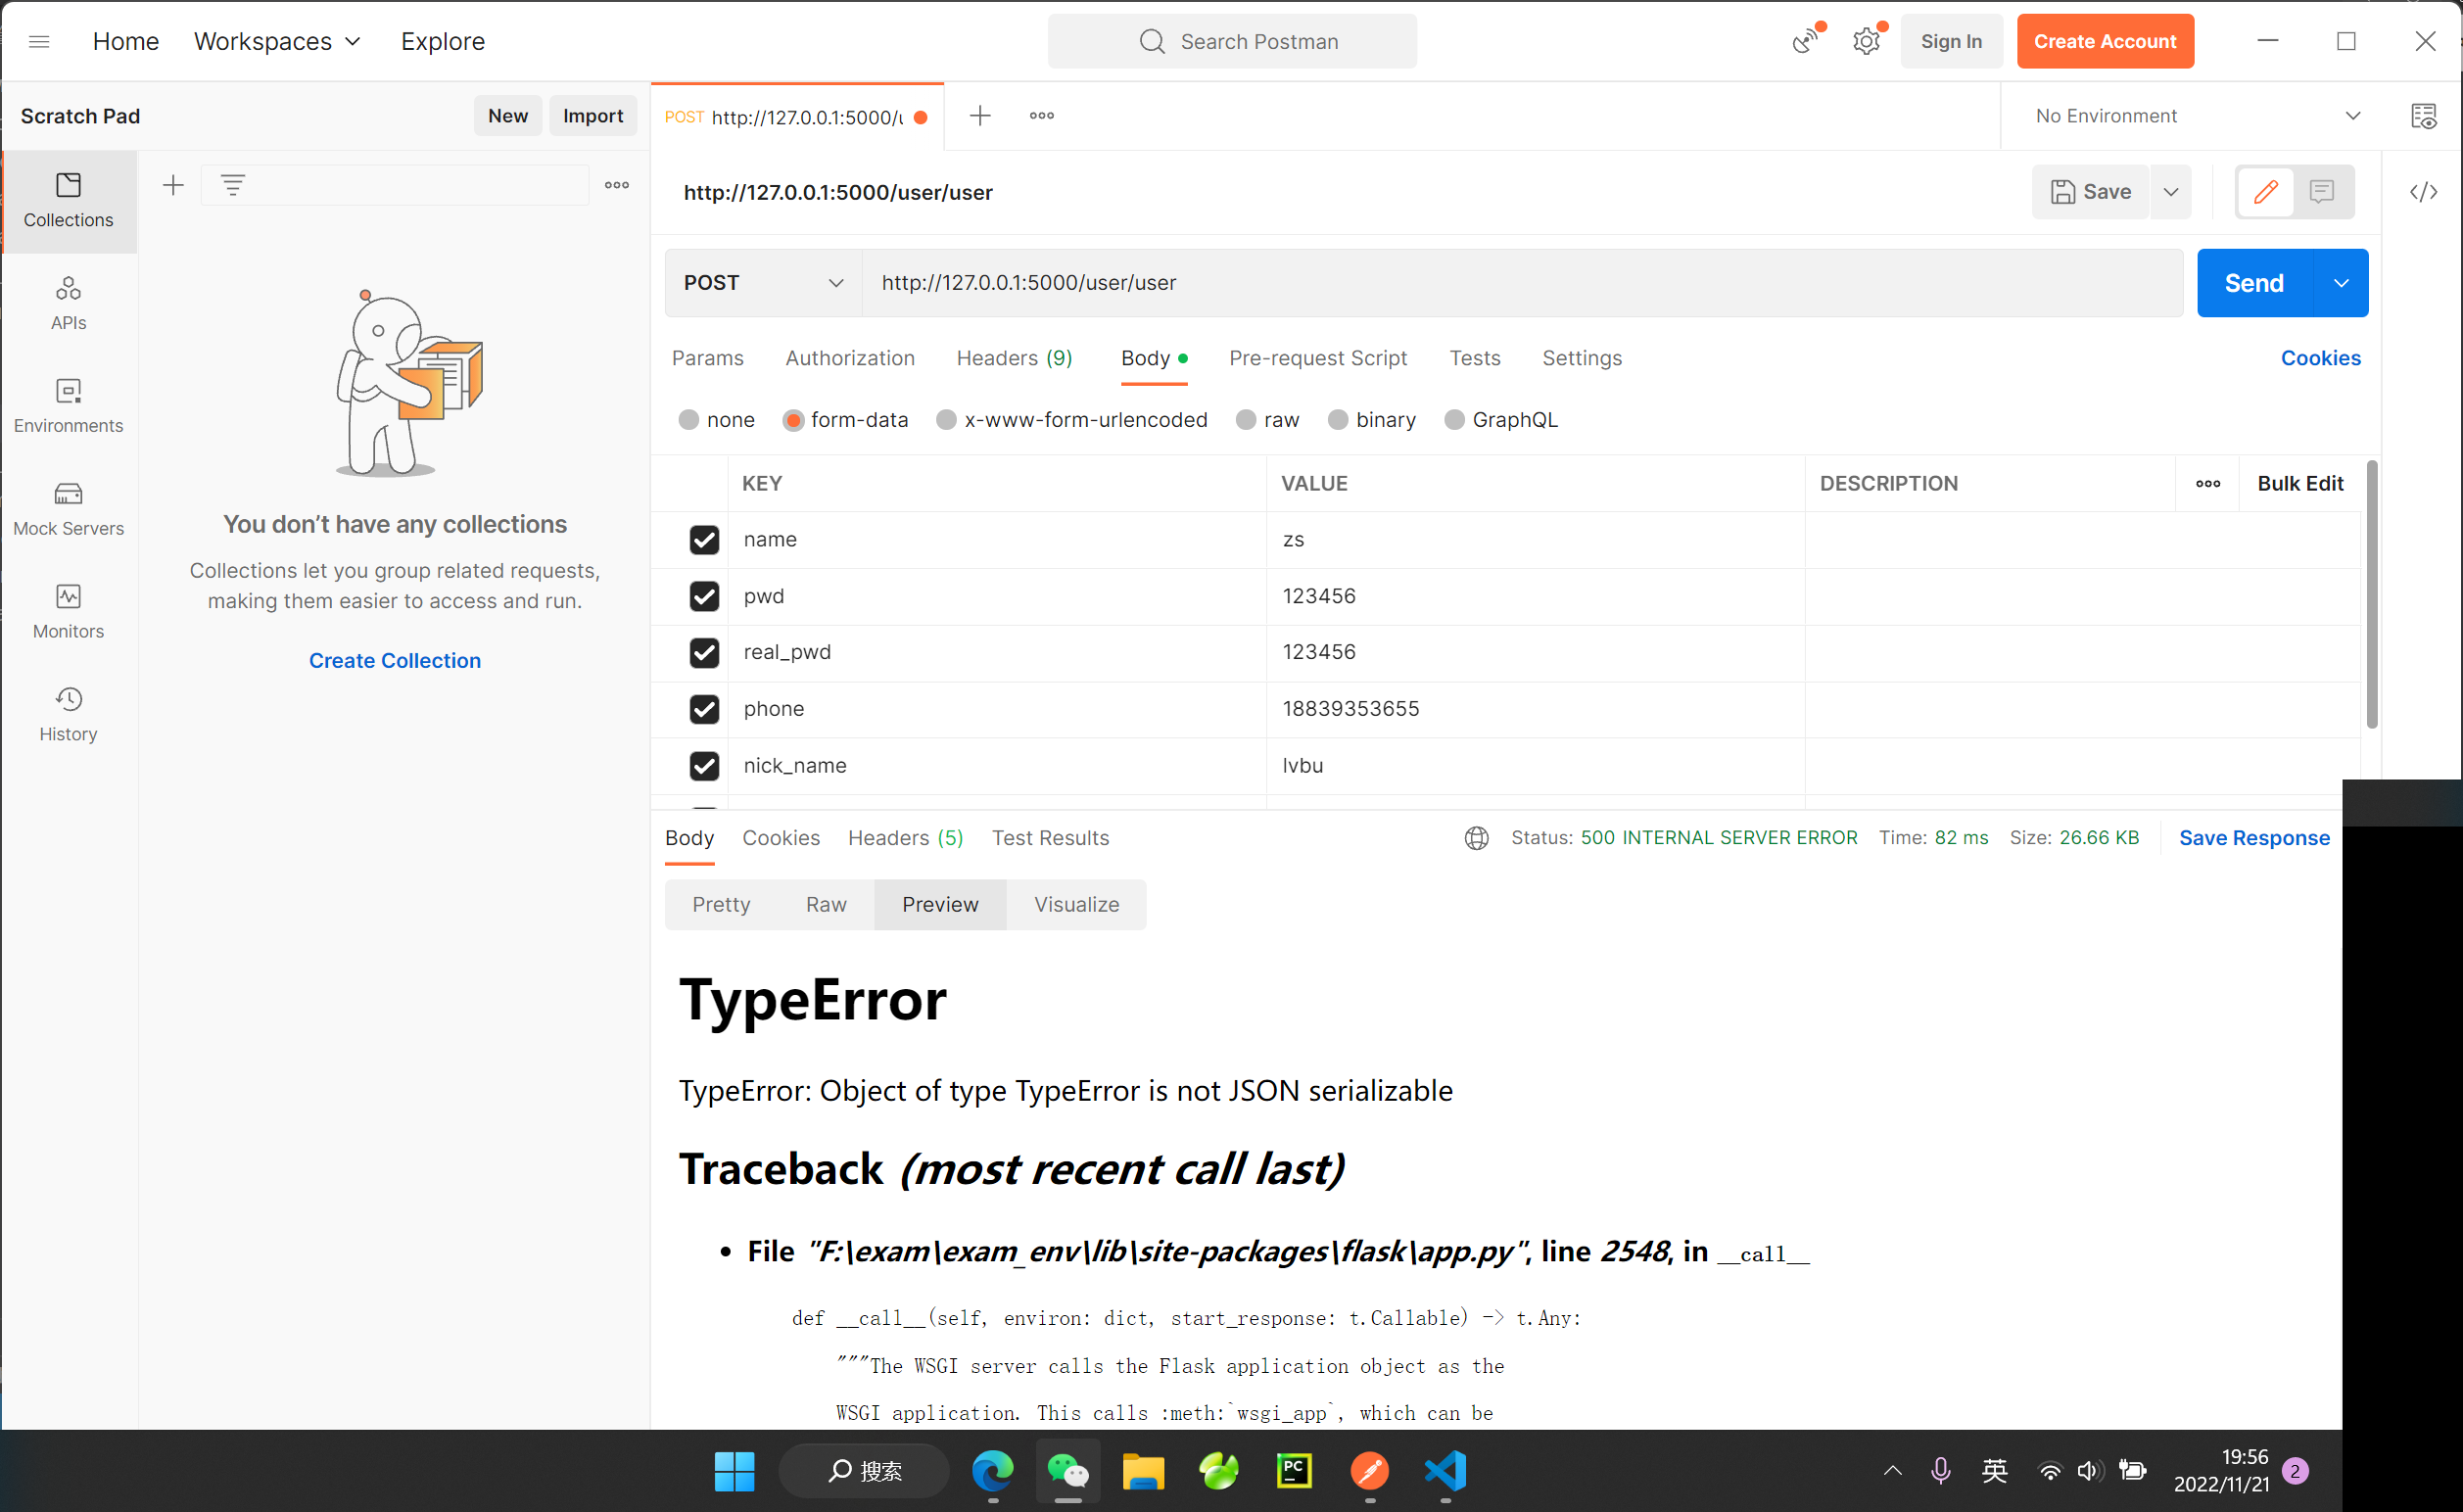The width and height of the screenshot is (2463, 1512).
Task: Click the create new collection plus icon
Action: [x=173, y=185]
